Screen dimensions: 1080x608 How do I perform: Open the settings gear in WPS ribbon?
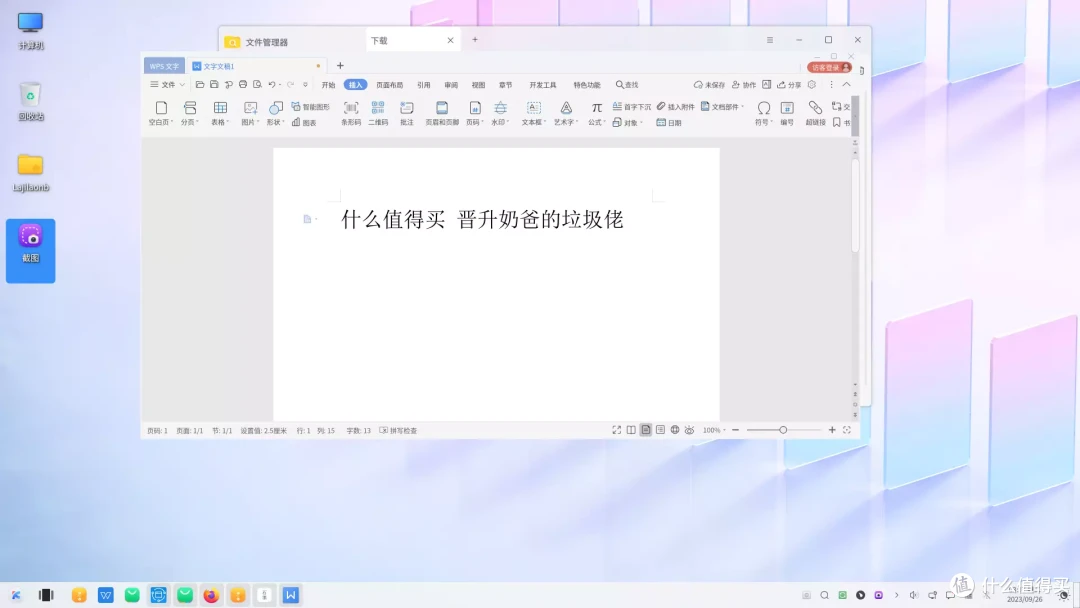[812, 85]
